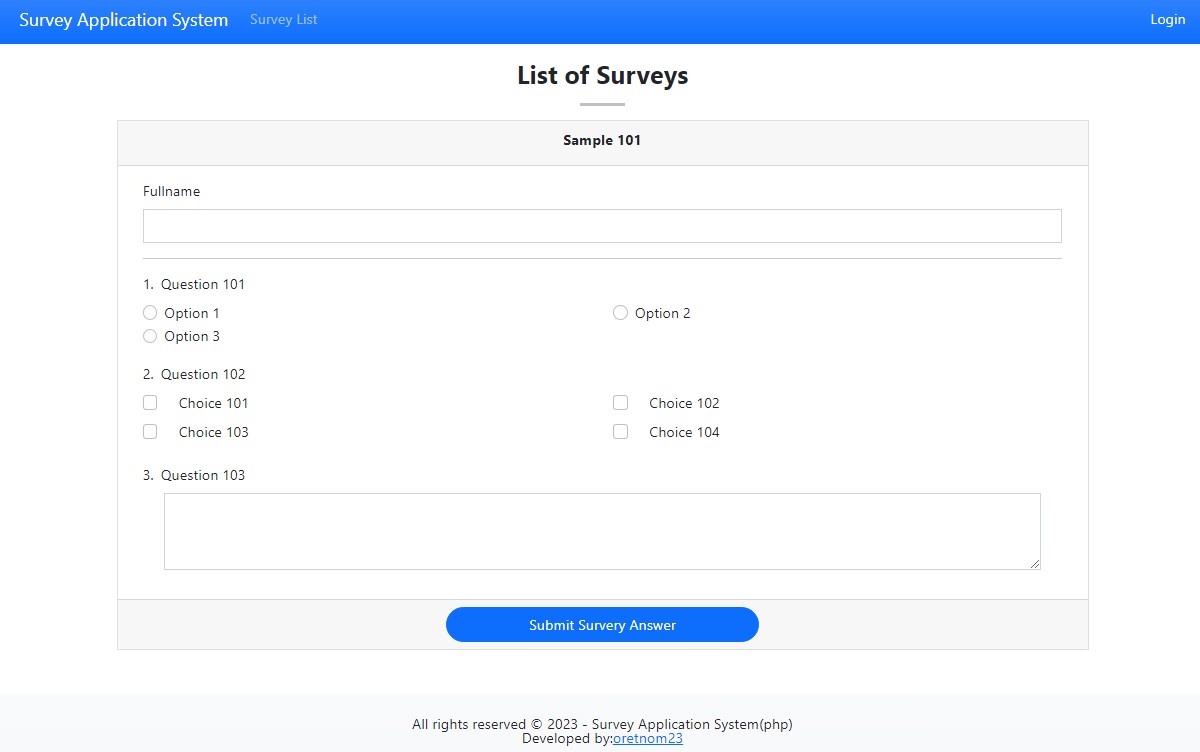Select the Question 103 label text
The width and height of the screenshot is (1200, 752).
coord(203,476)
